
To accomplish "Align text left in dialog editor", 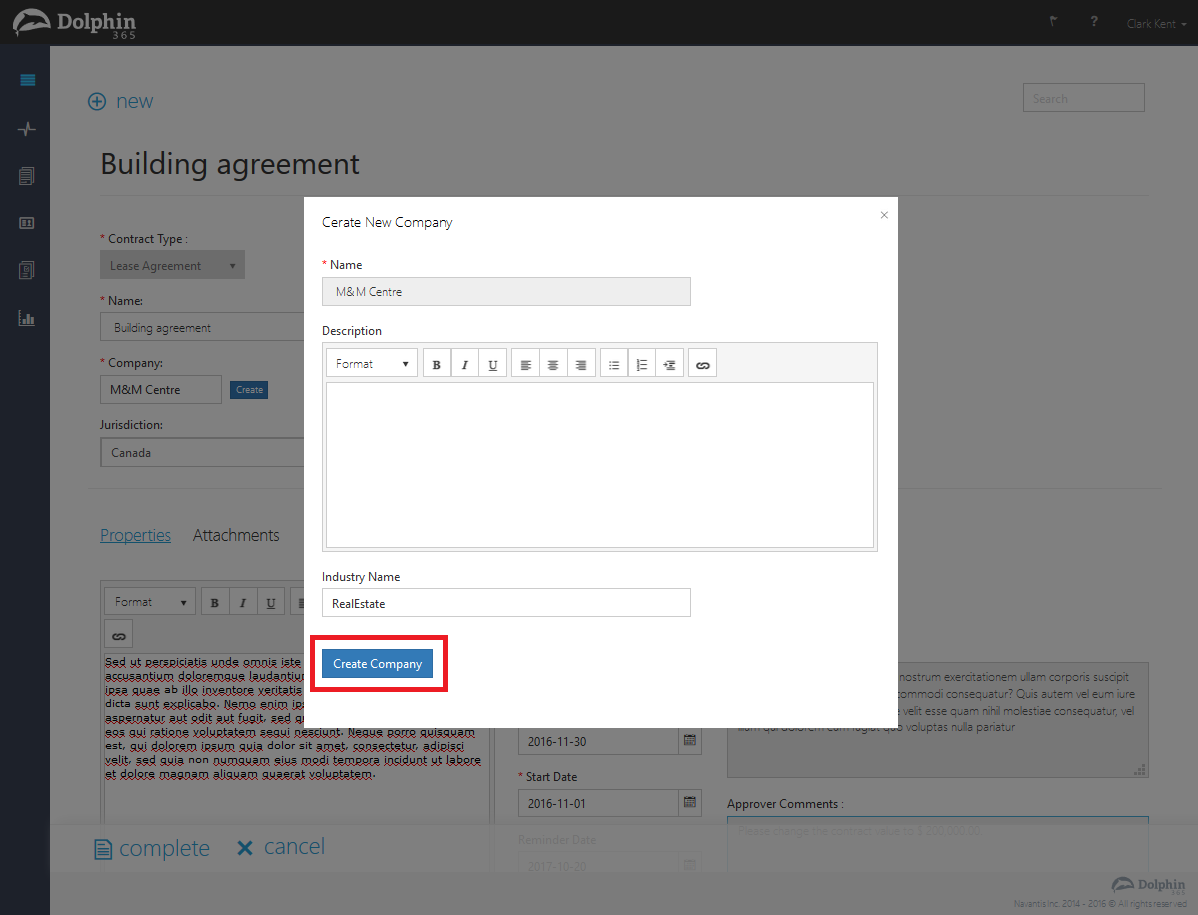I will pyautogui.click(x=526, y=364).
